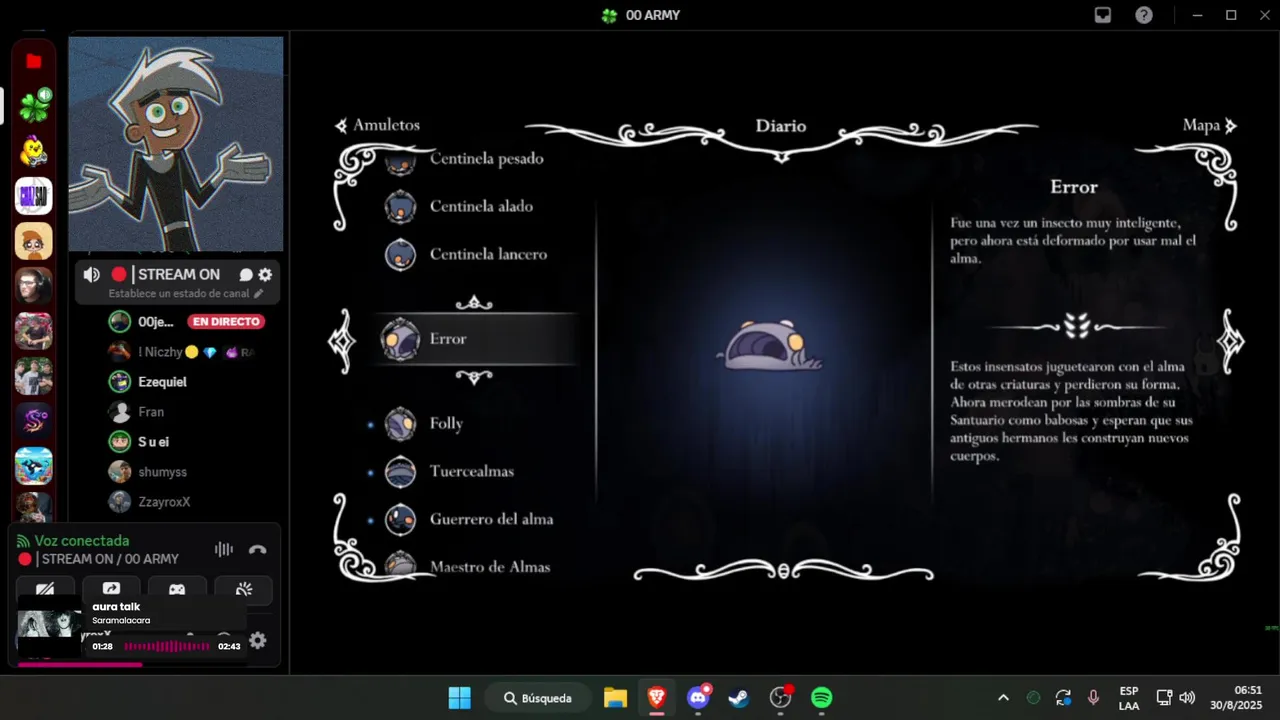Click the right pane arrow at journal edge
Screen dimensions: 1280x720
tap(1230, 341)
